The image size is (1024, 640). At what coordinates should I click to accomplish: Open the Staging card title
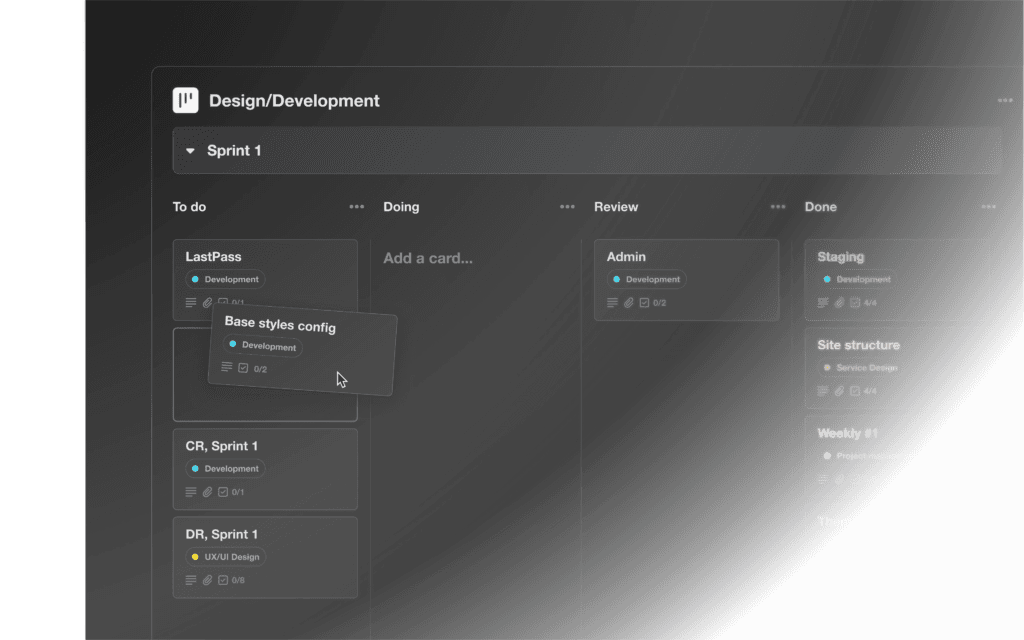pos(840,257)
